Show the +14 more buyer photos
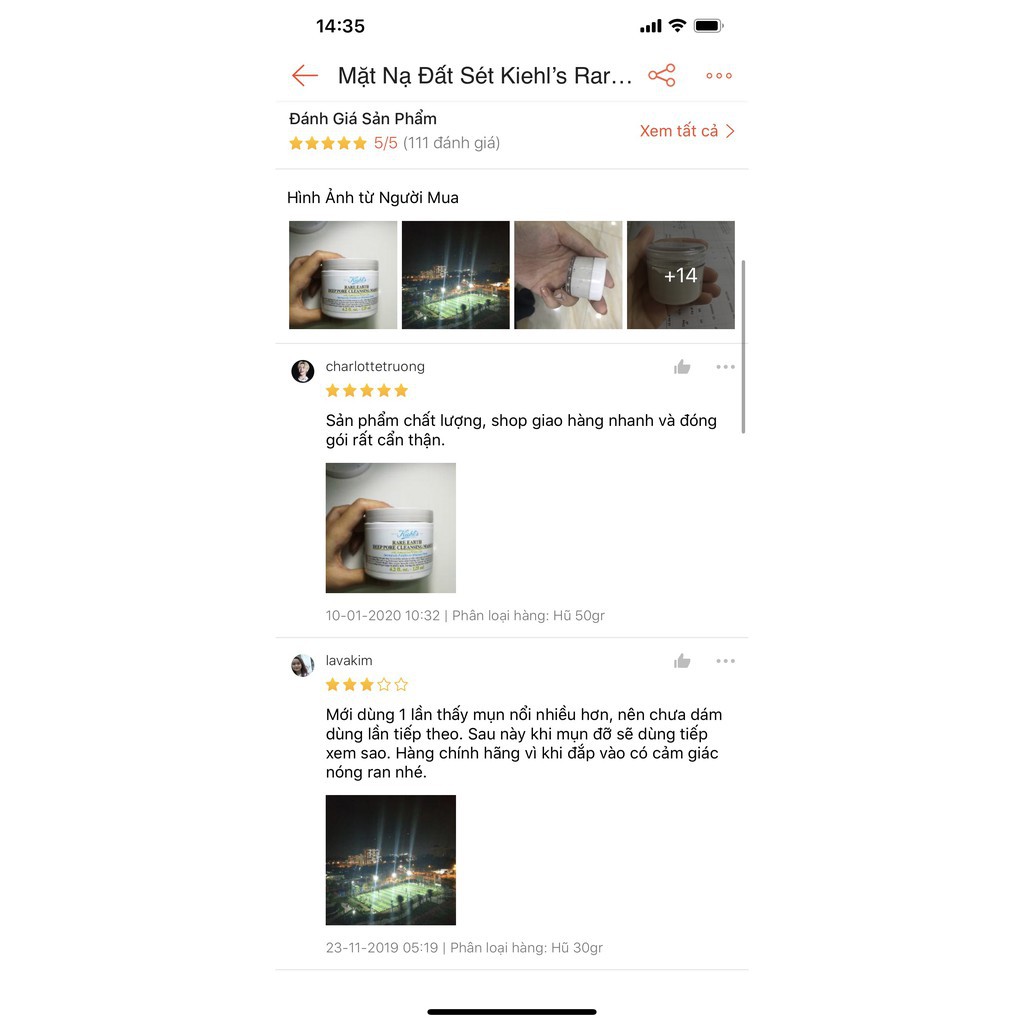 (x=680, y=275)
